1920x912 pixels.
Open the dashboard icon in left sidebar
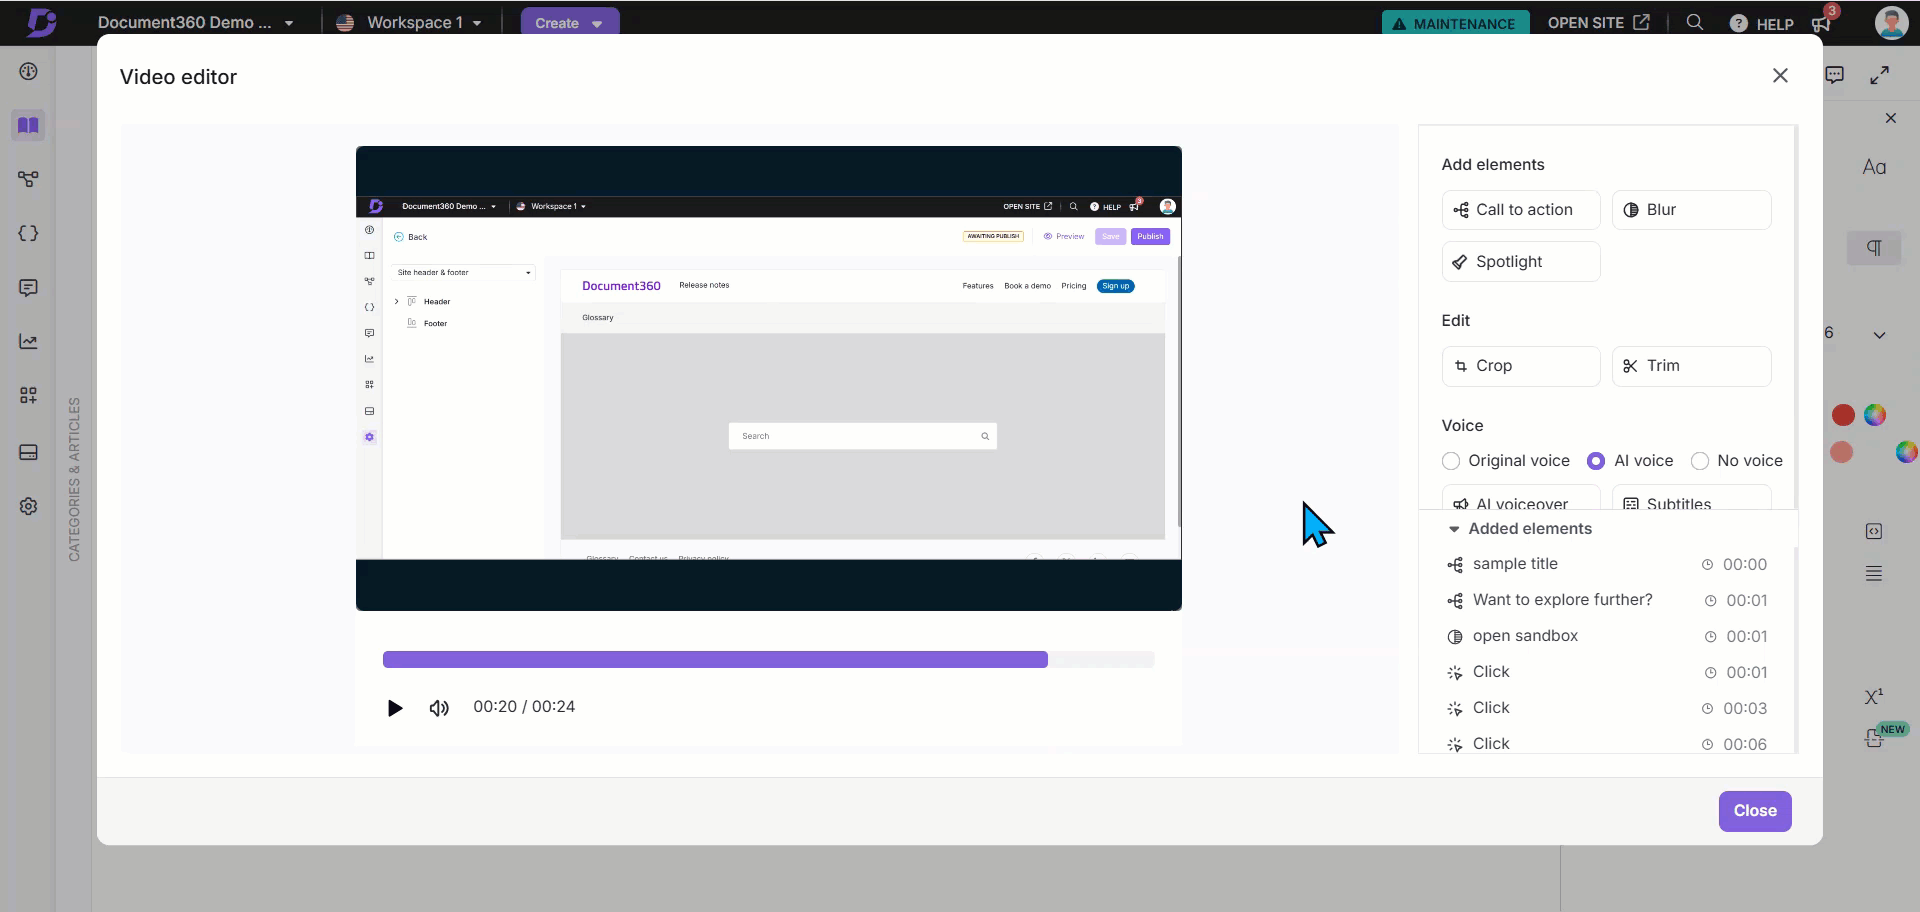point(28,71)
